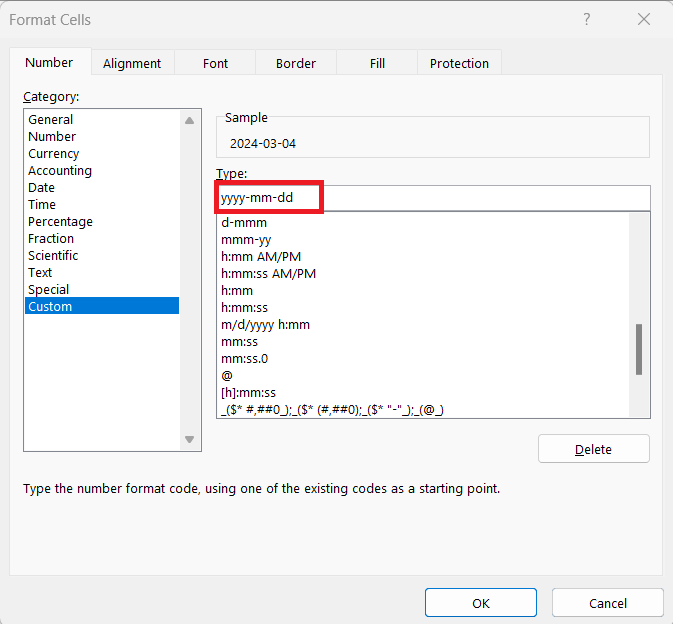Image resolution: width=673 pixels, height=624 pixels.
Task: Select the mmm-yy format code
Action: point(423,239)
